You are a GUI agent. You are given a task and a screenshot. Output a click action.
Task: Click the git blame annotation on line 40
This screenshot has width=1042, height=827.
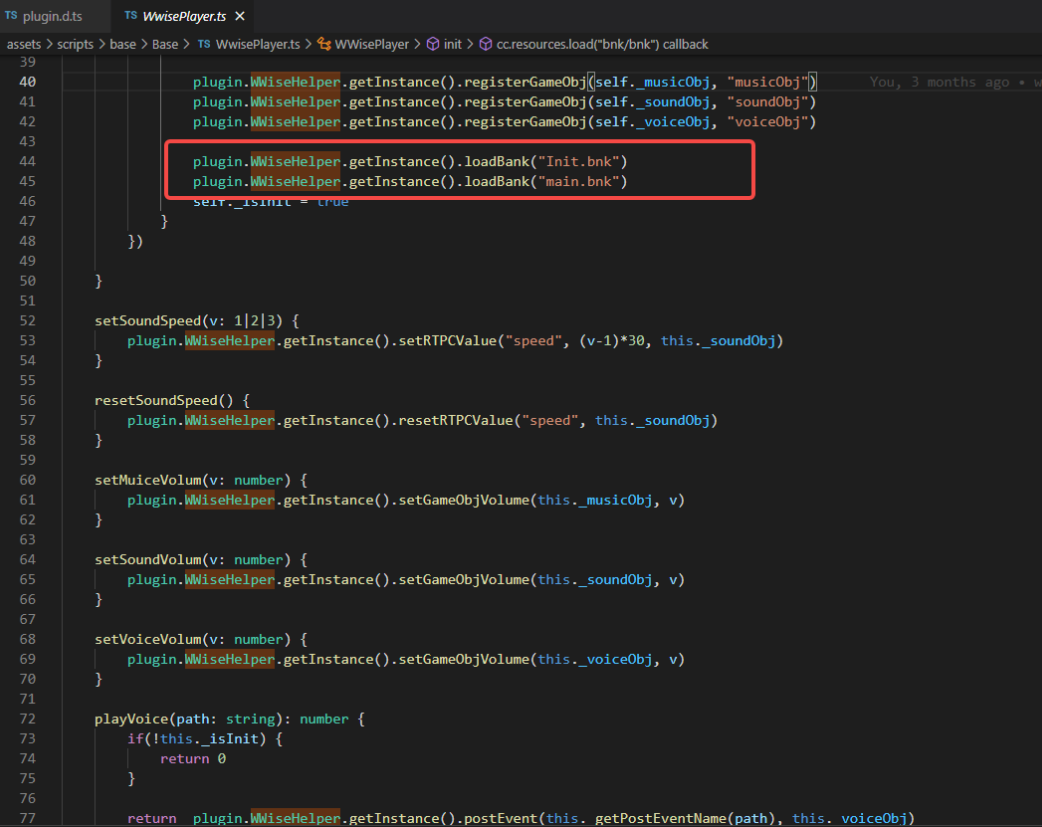[952, 82]
